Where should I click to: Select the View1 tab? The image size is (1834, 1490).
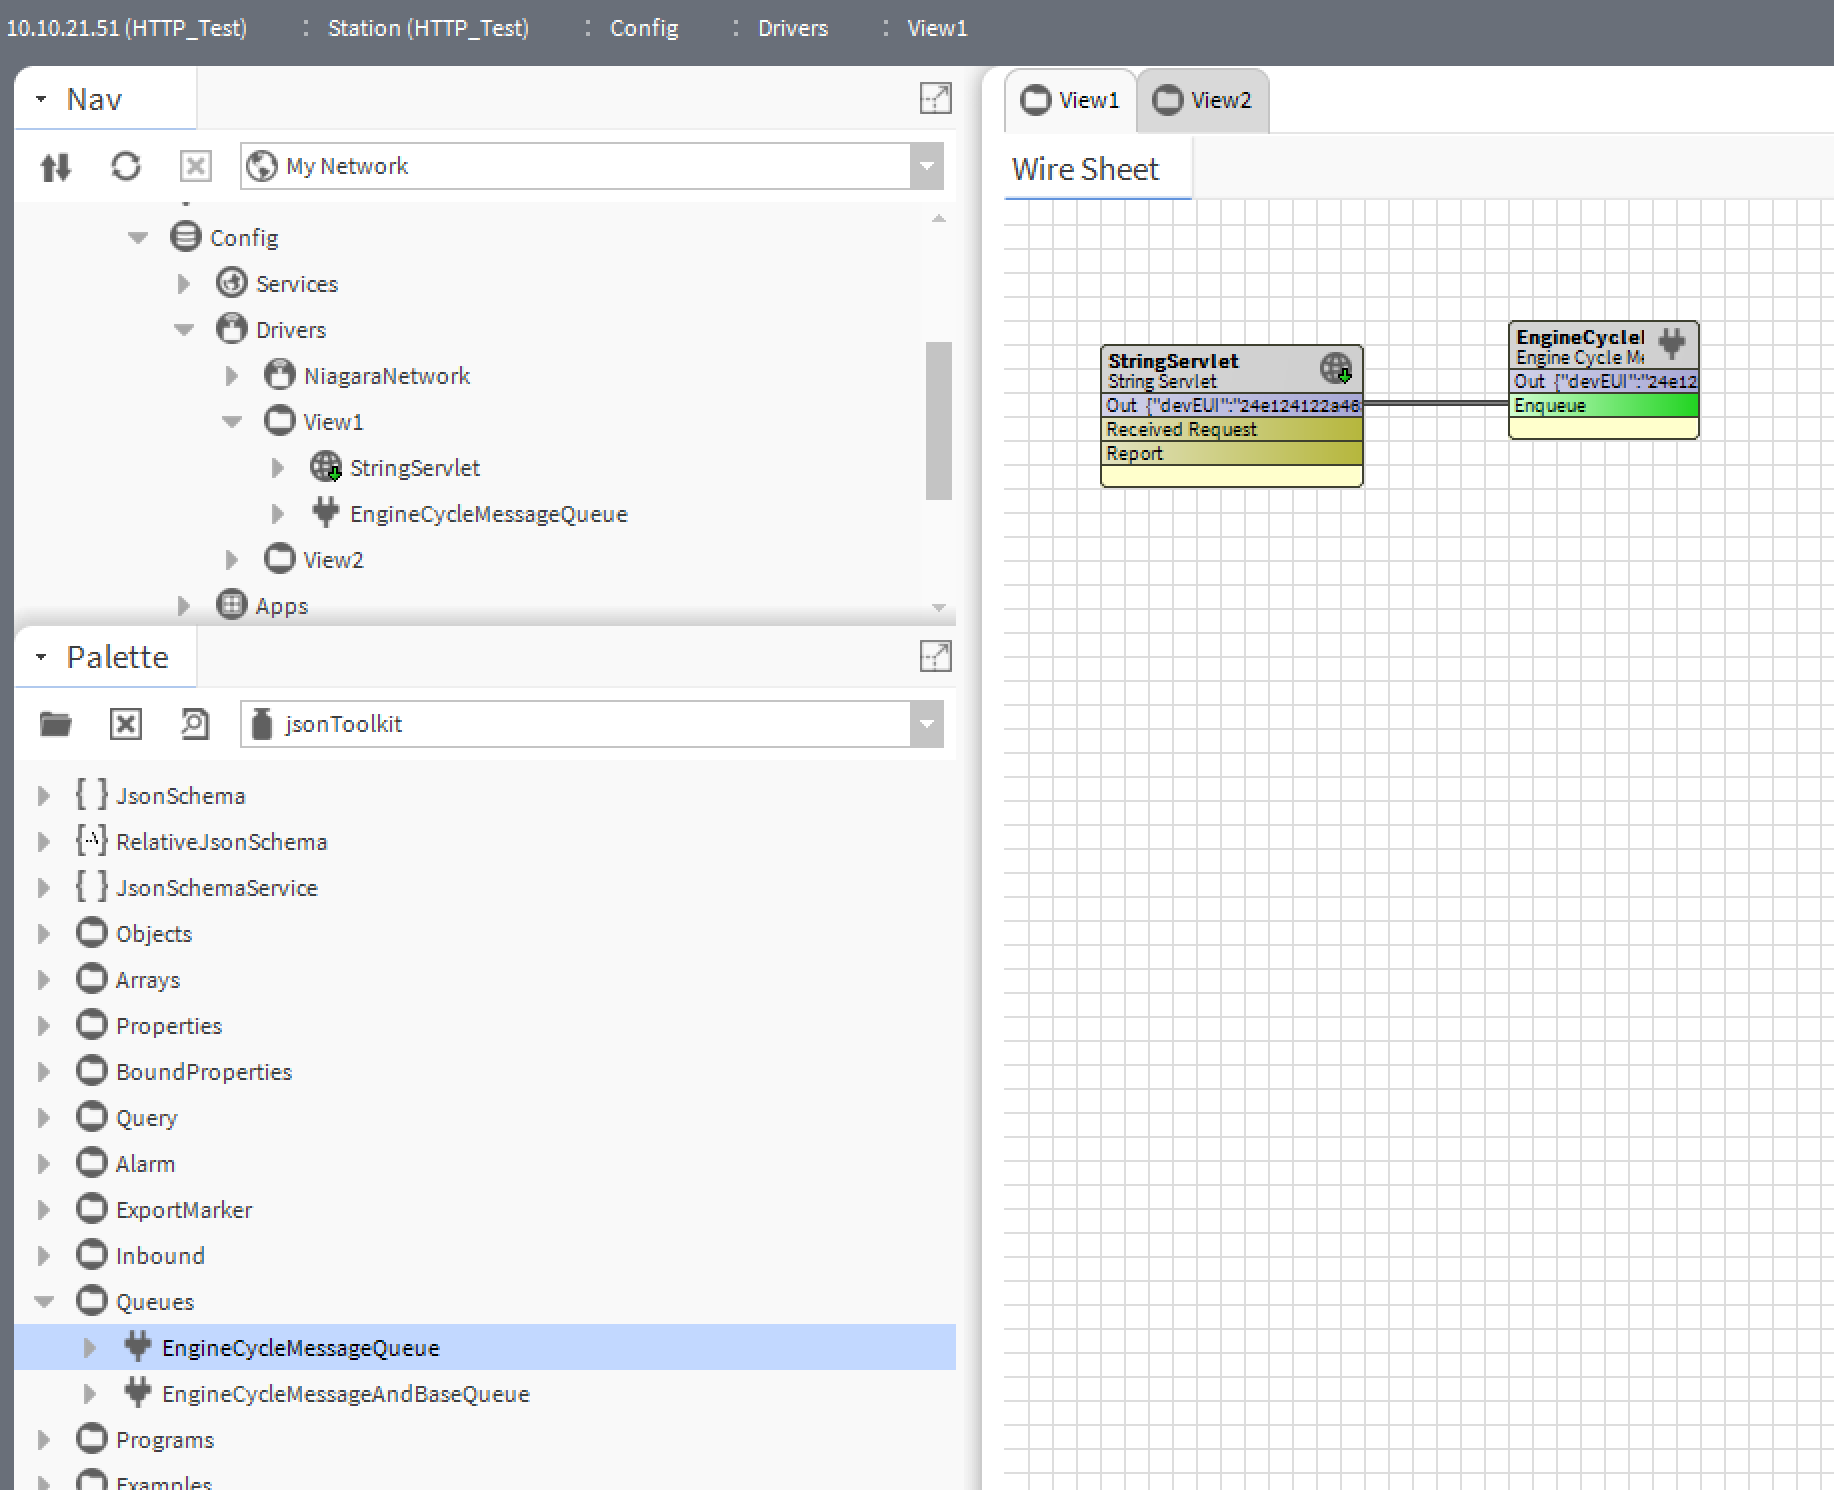click(x=1070, y=100)
